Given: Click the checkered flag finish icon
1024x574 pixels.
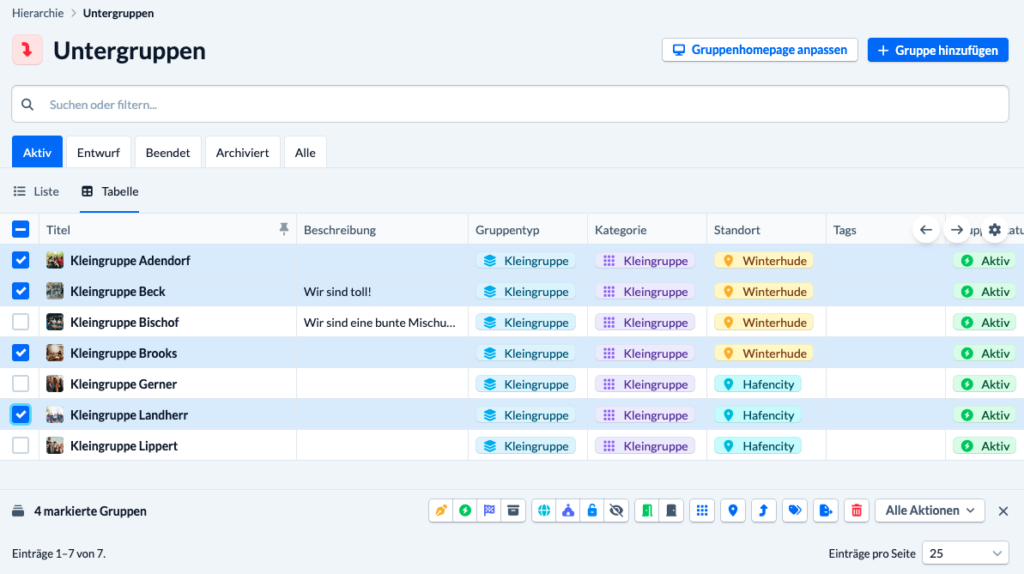Looking at the screenshot, I should click(x=489, y=511).
